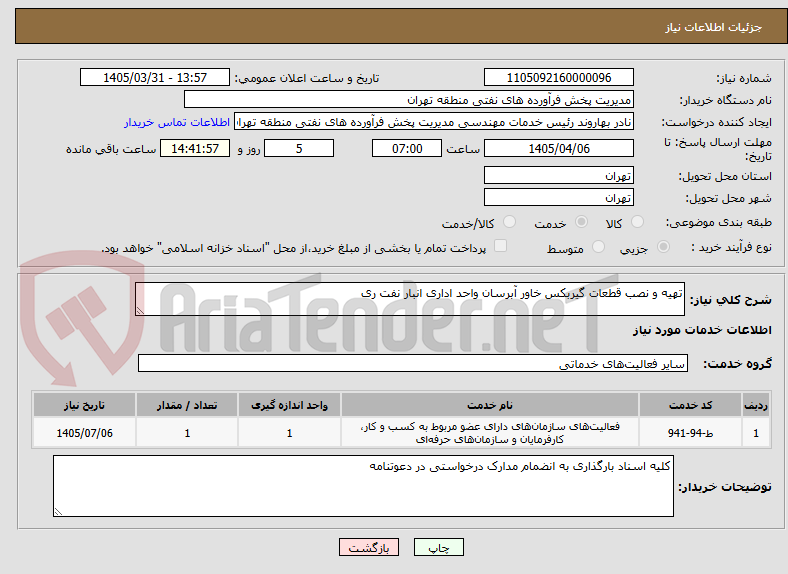The image size is (788, 574).
Task: Click the deadline time field 07:00
Action: pos(407,148)
